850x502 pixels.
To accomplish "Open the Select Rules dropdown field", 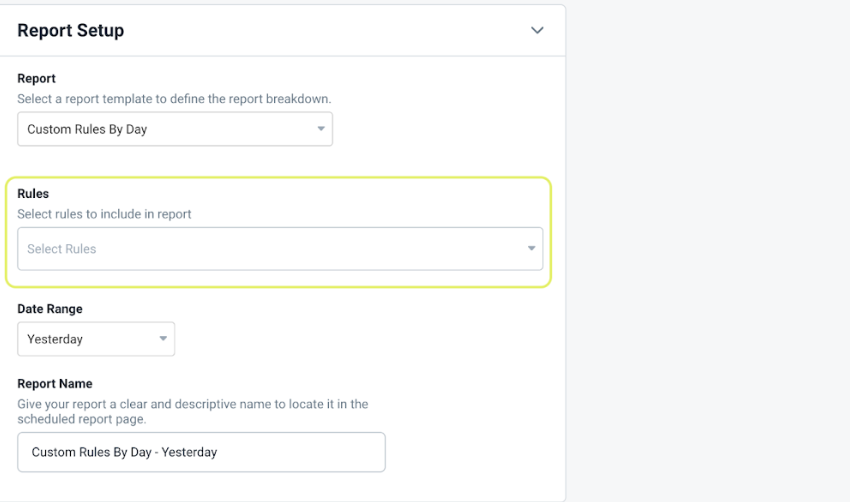I will [280, 249].
